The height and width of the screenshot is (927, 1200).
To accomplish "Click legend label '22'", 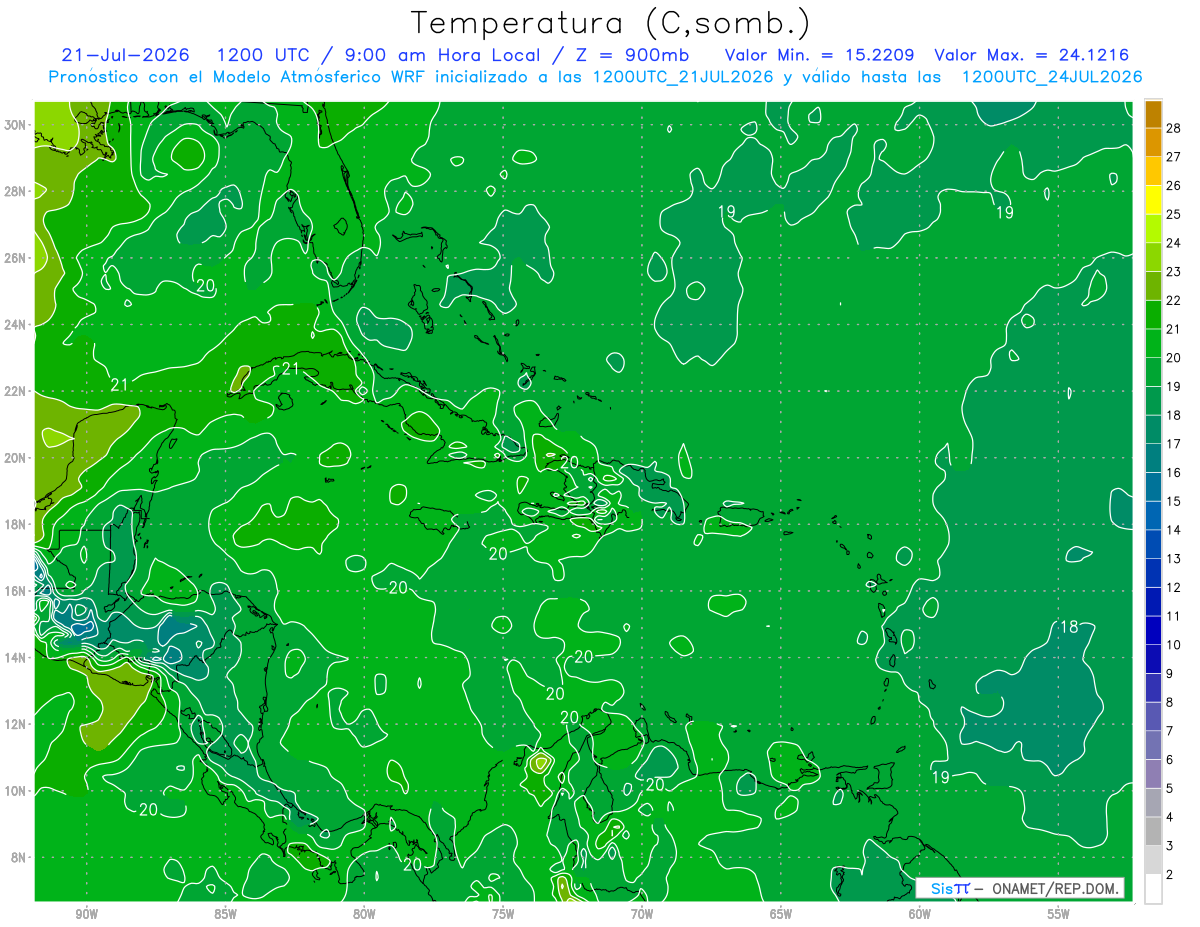I will 1174,300.
